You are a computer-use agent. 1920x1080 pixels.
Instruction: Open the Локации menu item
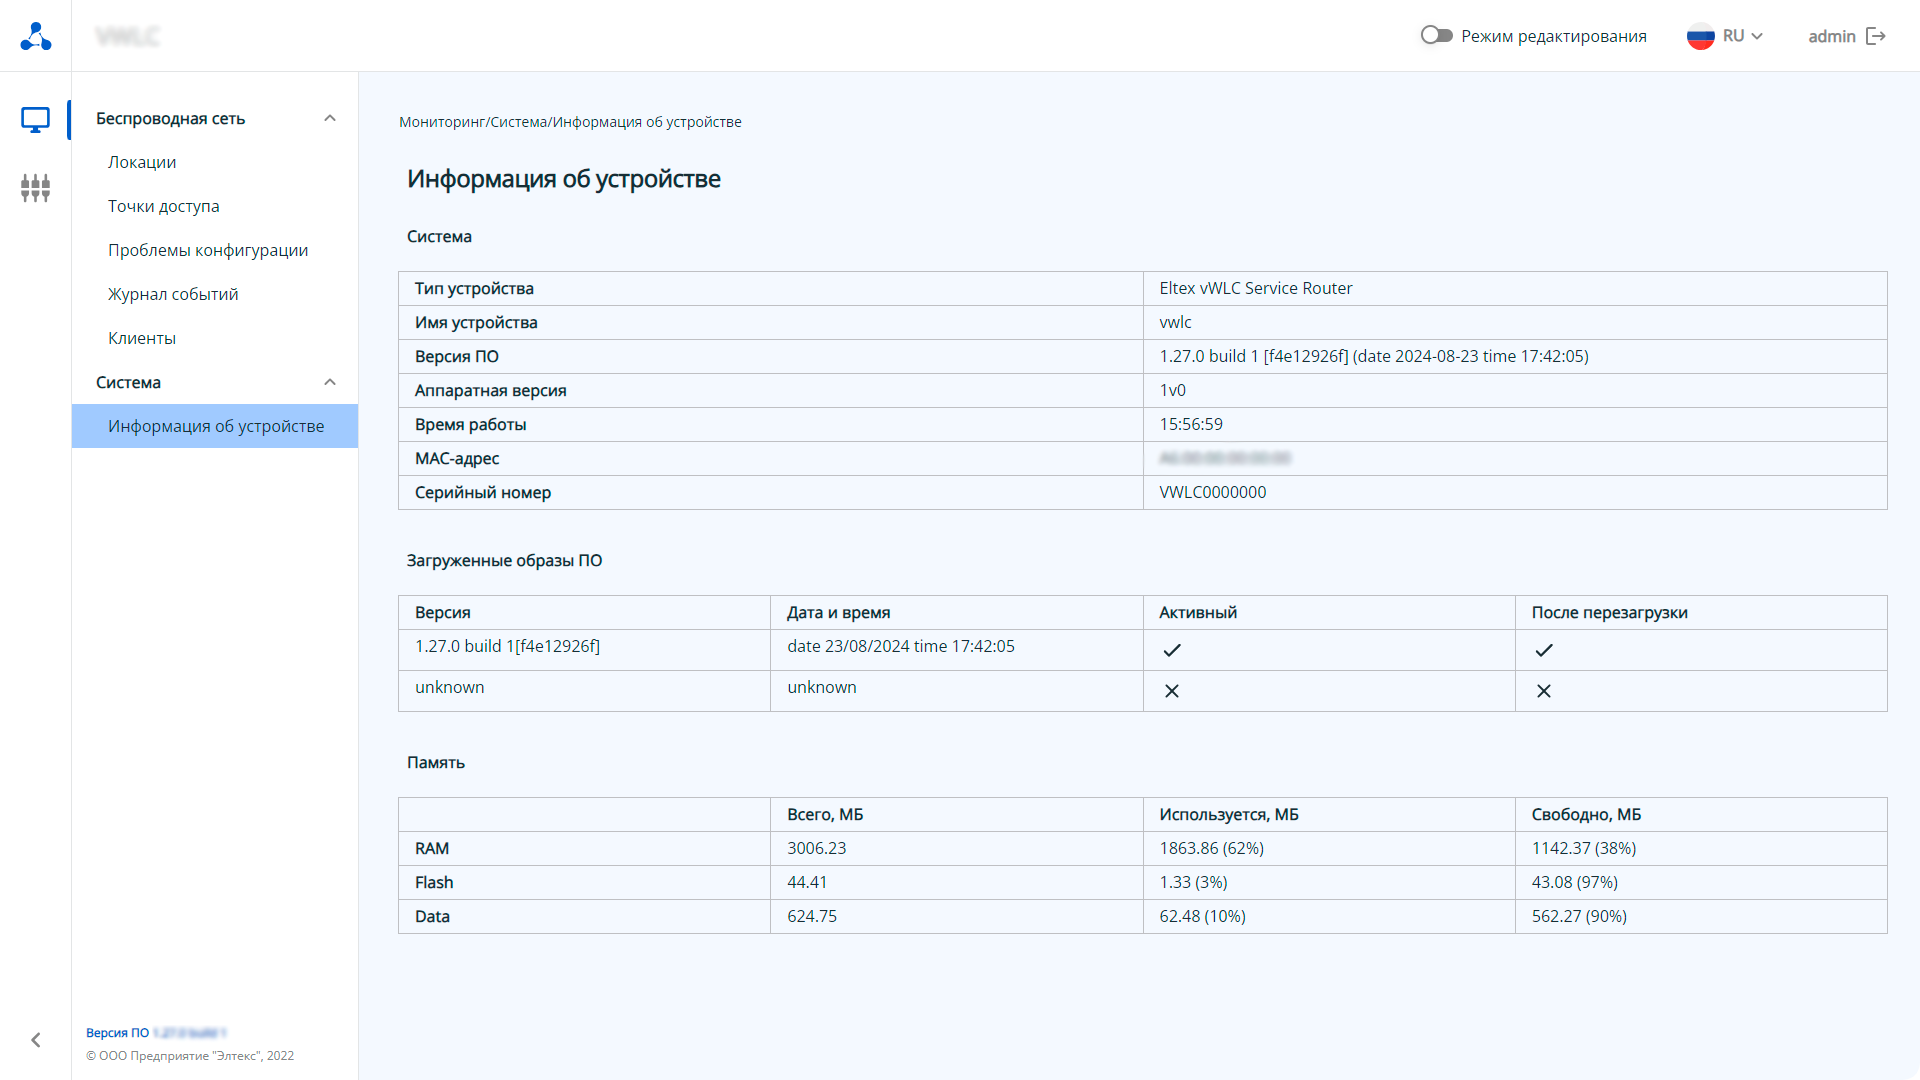click(142, 162)
